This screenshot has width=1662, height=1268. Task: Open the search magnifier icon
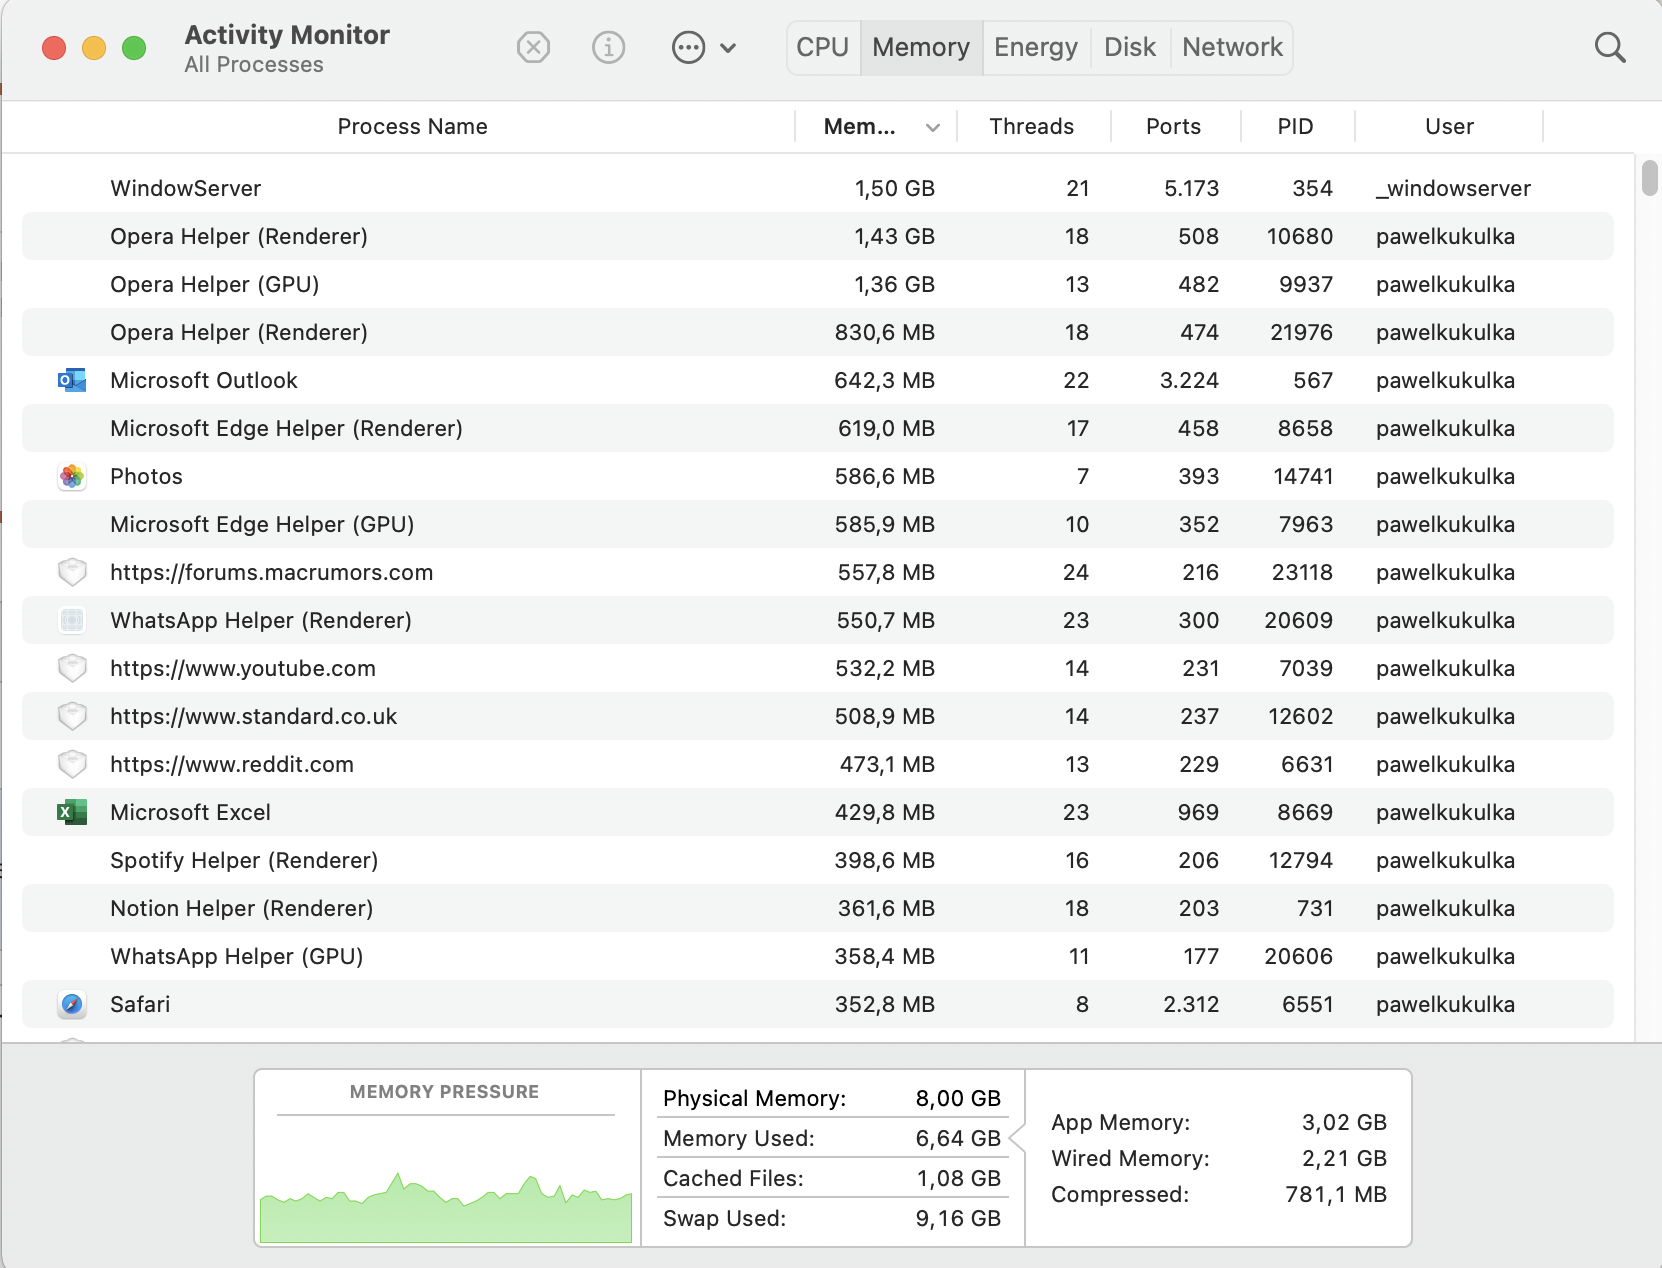coord(1610,47)
